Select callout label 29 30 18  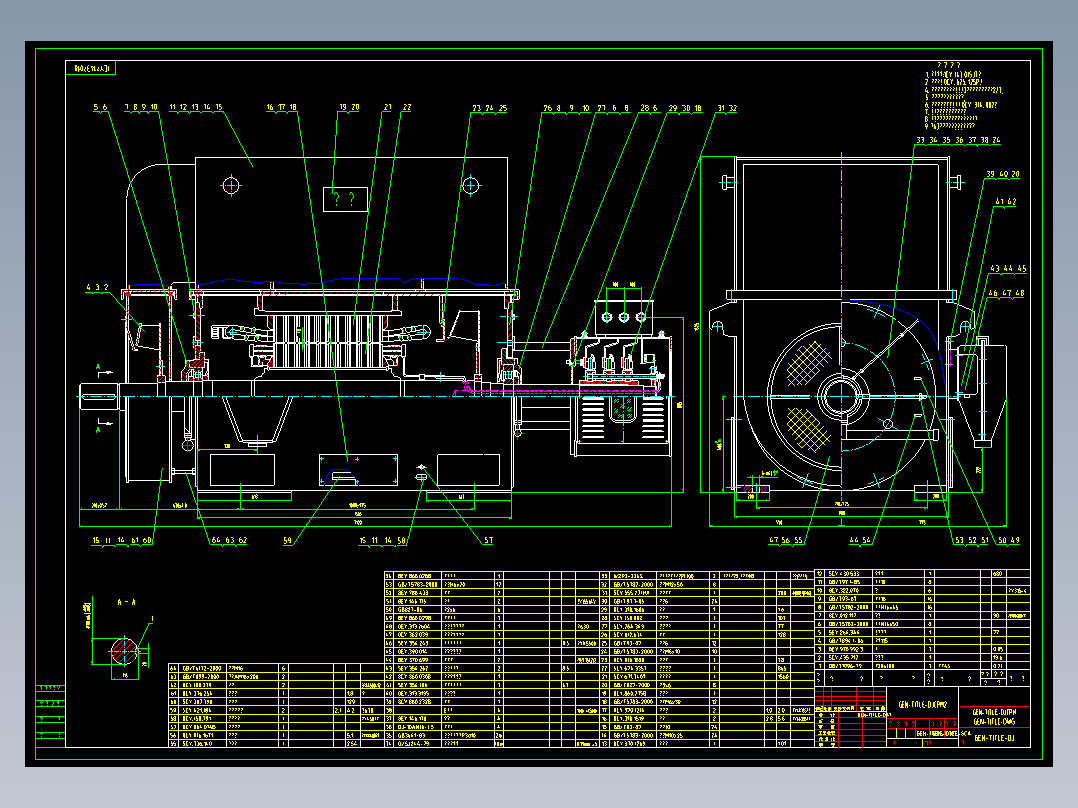click(x=685, y=108)
